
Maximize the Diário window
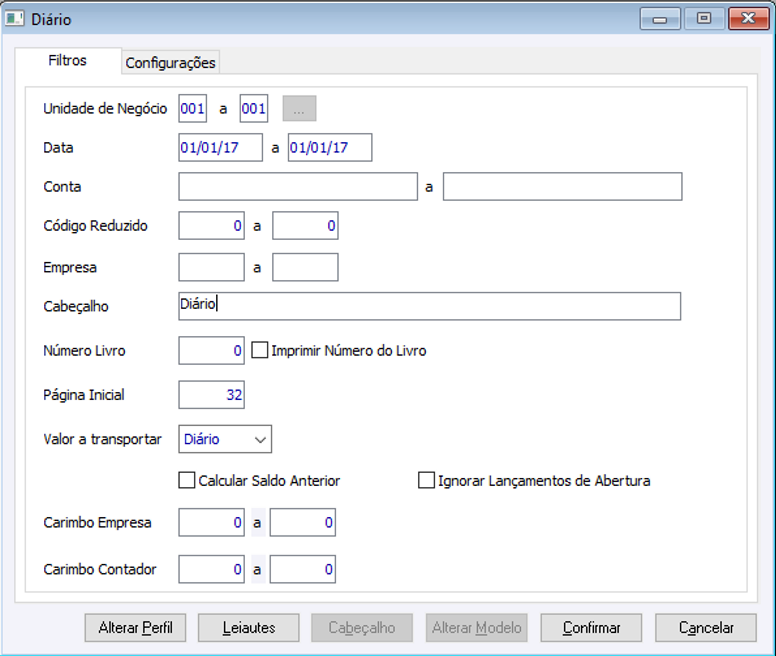pyautogui.click(x=704, y=19)
